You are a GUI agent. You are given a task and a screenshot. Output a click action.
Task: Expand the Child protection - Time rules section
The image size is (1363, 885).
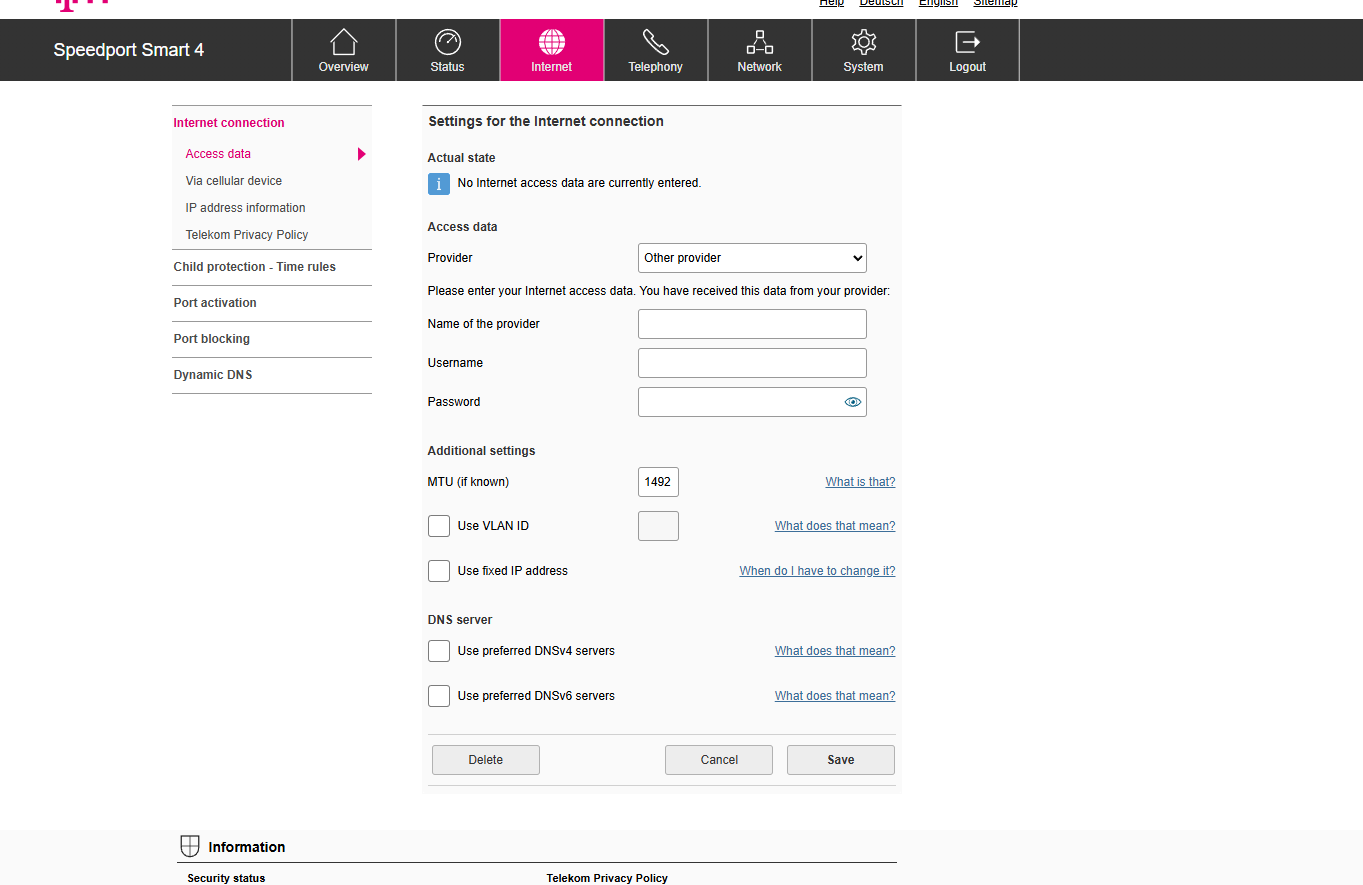tap(254, 267)
